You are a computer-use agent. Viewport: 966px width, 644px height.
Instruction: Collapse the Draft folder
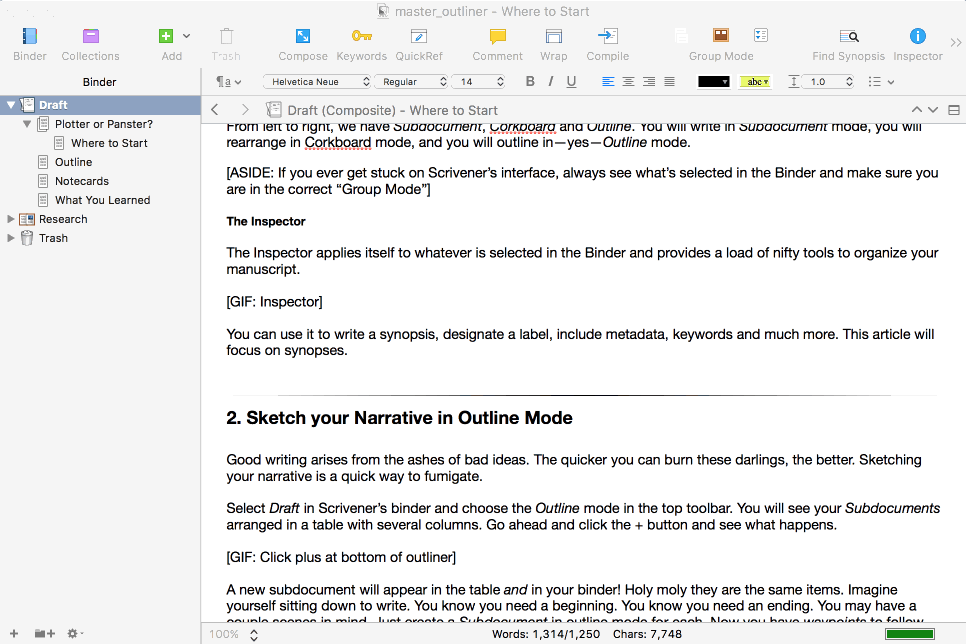click(x=10, y=105)
